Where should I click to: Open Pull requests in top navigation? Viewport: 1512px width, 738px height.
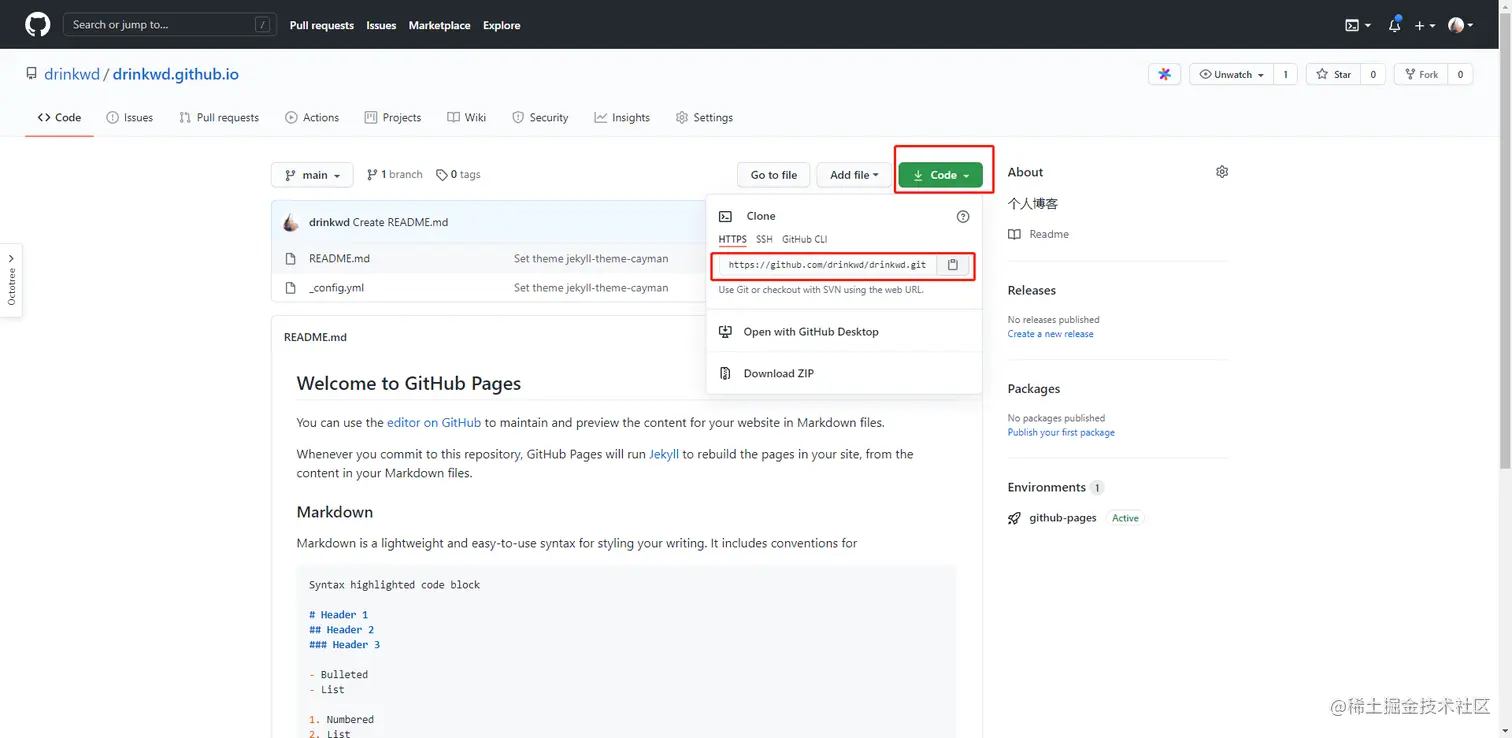tap(322, 26)
